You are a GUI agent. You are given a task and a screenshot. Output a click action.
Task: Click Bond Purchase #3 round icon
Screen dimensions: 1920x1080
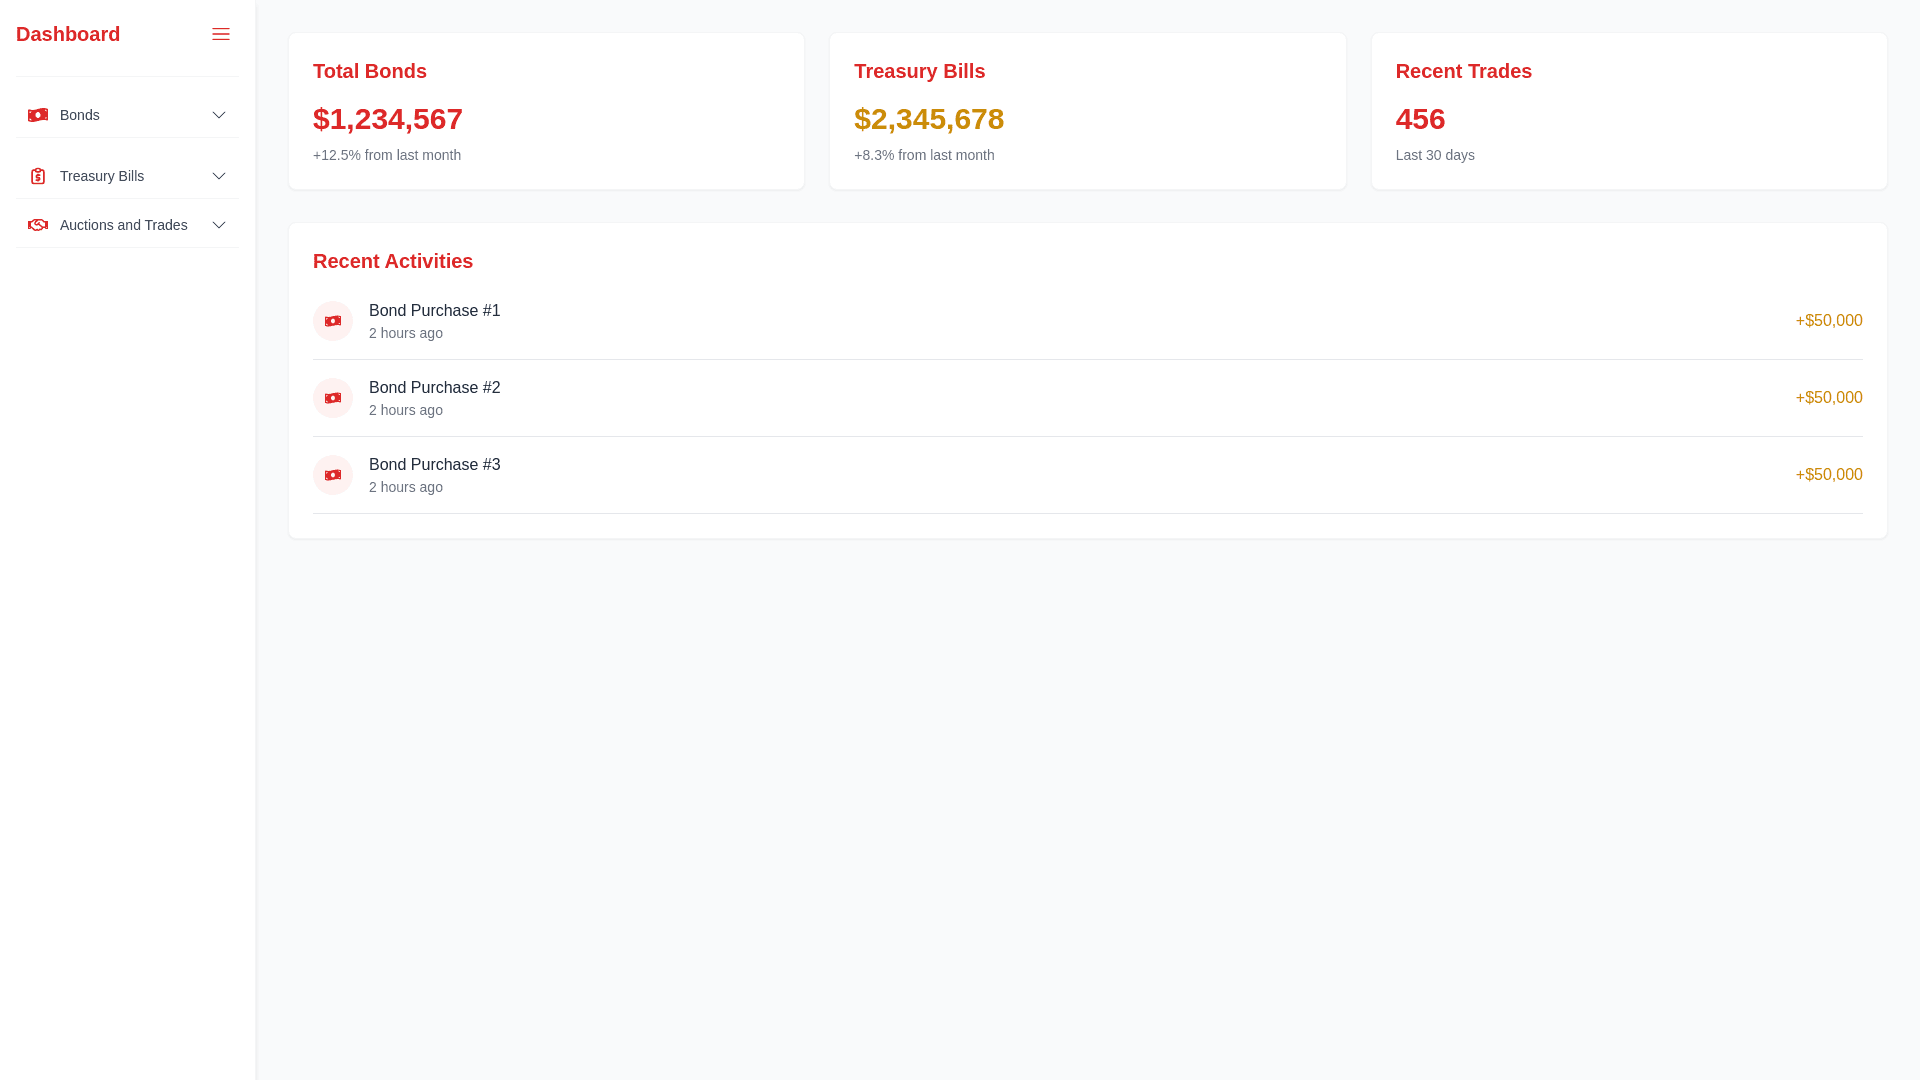(x=333, y=475)
